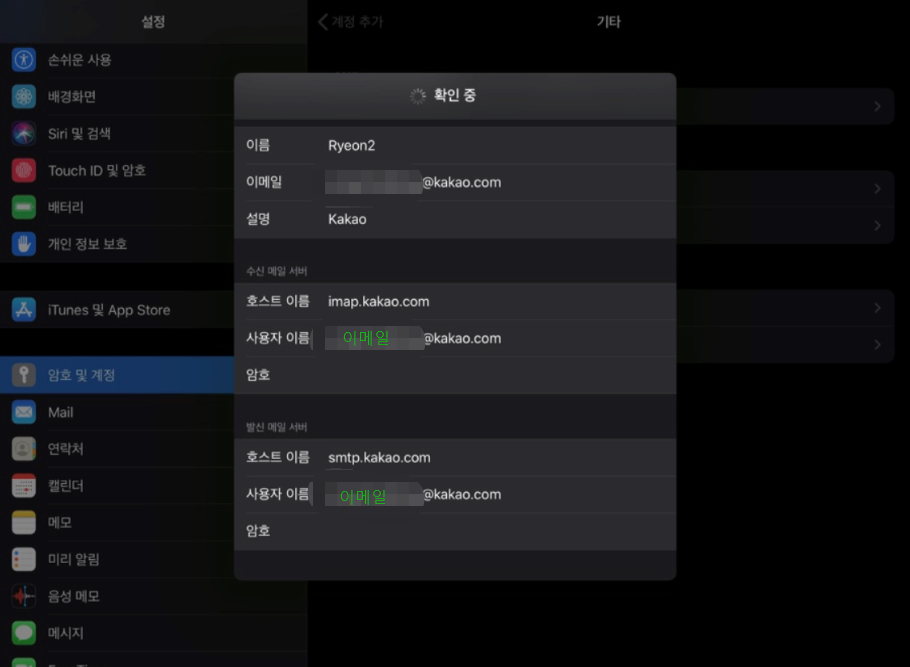Open the 캘린더 settings row
The image size is (910, 667).
tap(117, 486)
